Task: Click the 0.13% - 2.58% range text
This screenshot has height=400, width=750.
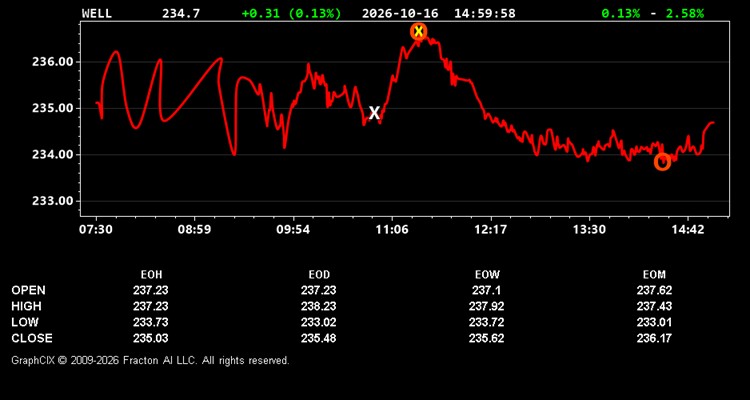Action: (653, 13)
